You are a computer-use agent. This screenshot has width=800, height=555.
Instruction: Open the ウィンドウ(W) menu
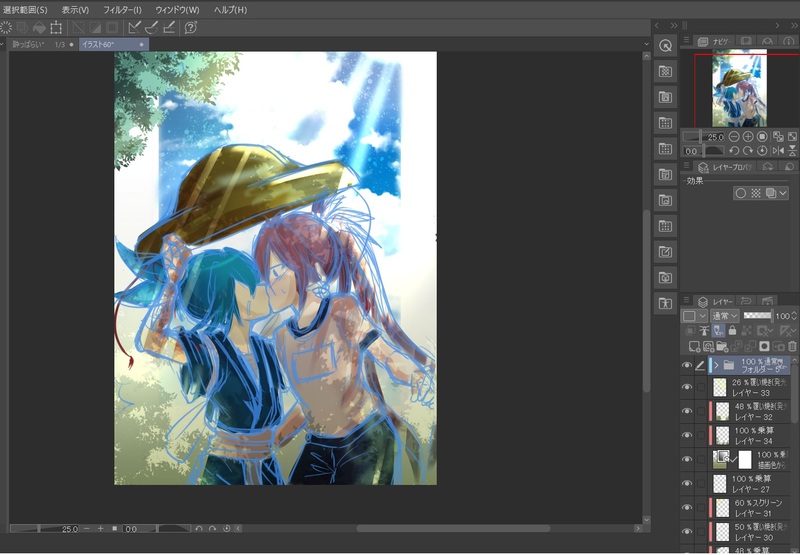(x=177, y=10)
